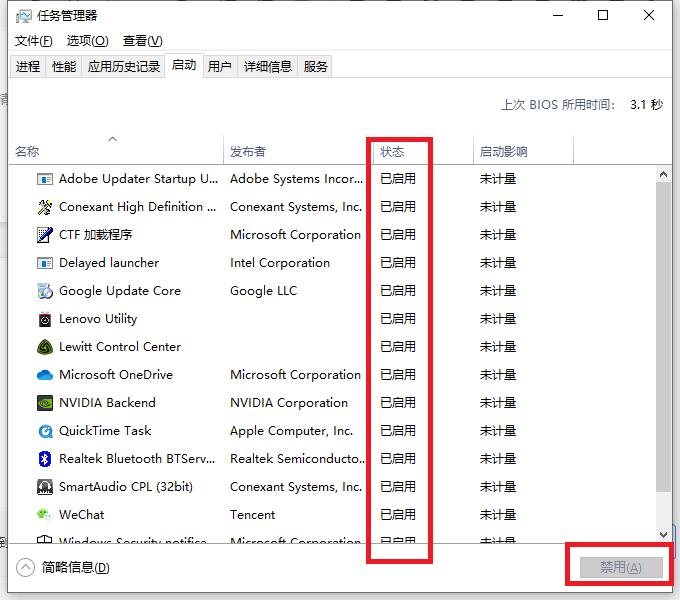Click 已启用 status in the WeChat row

pyautogui.click(x=398, y=515)
